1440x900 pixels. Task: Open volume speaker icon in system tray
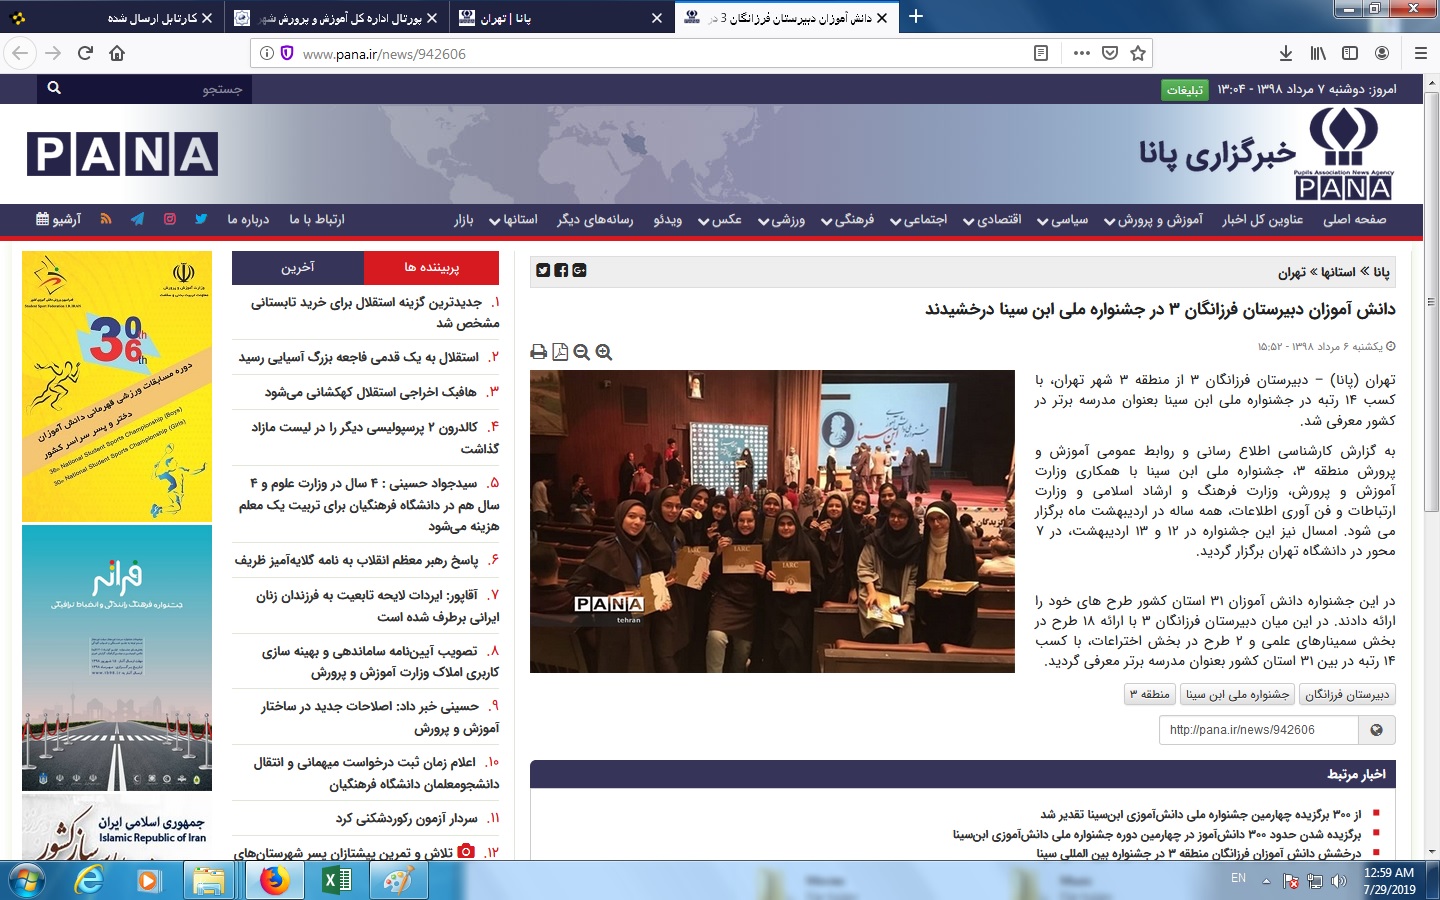click(x=1339, y=881)
